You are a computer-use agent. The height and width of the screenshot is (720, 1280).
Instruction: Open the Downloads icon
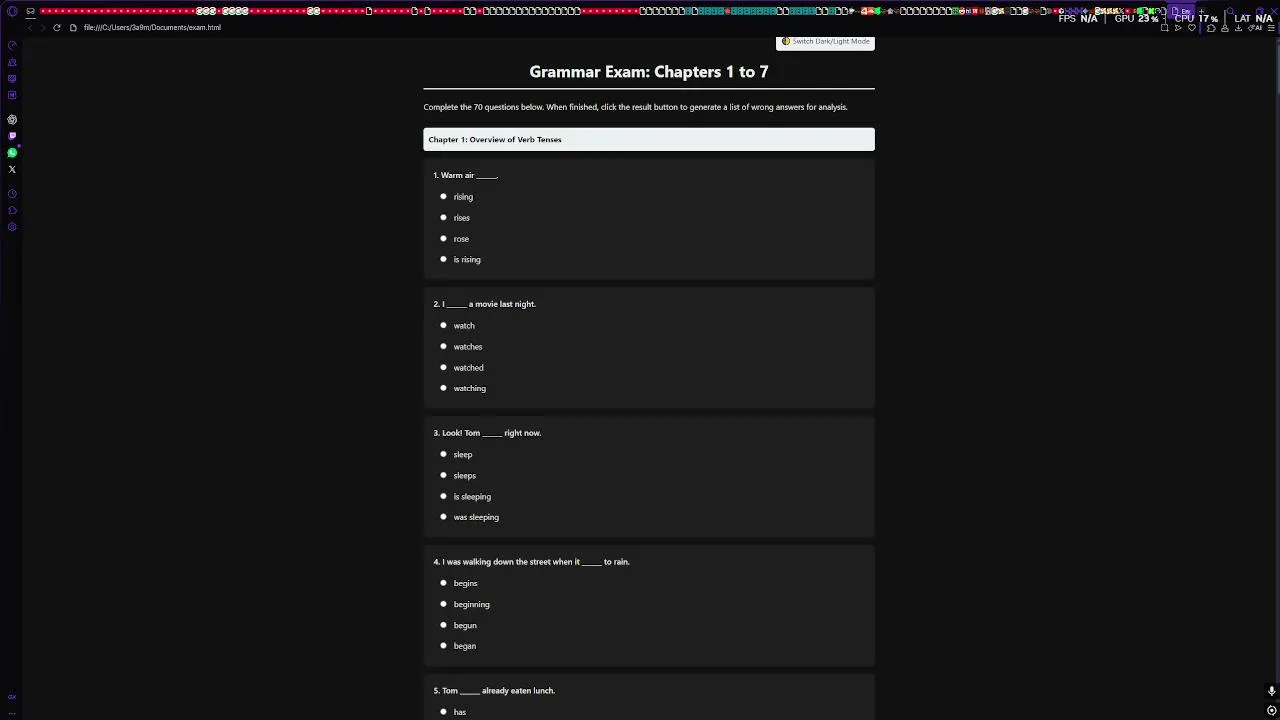click(1238, 28)
